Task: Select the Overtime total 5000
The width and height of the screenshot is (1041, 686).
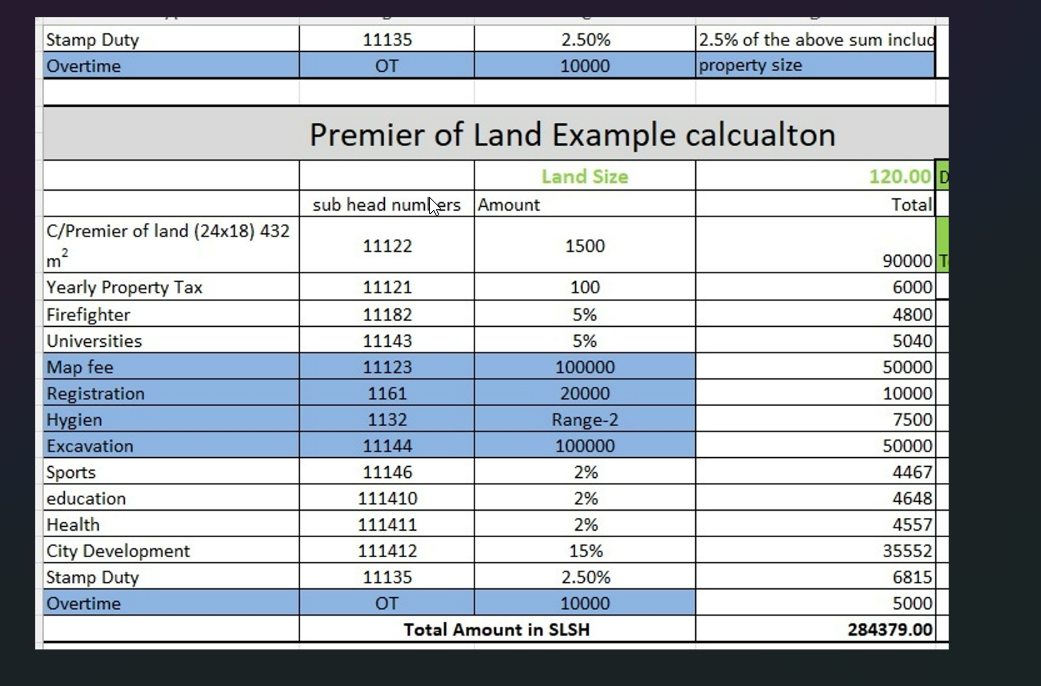Action: (815, 603)
